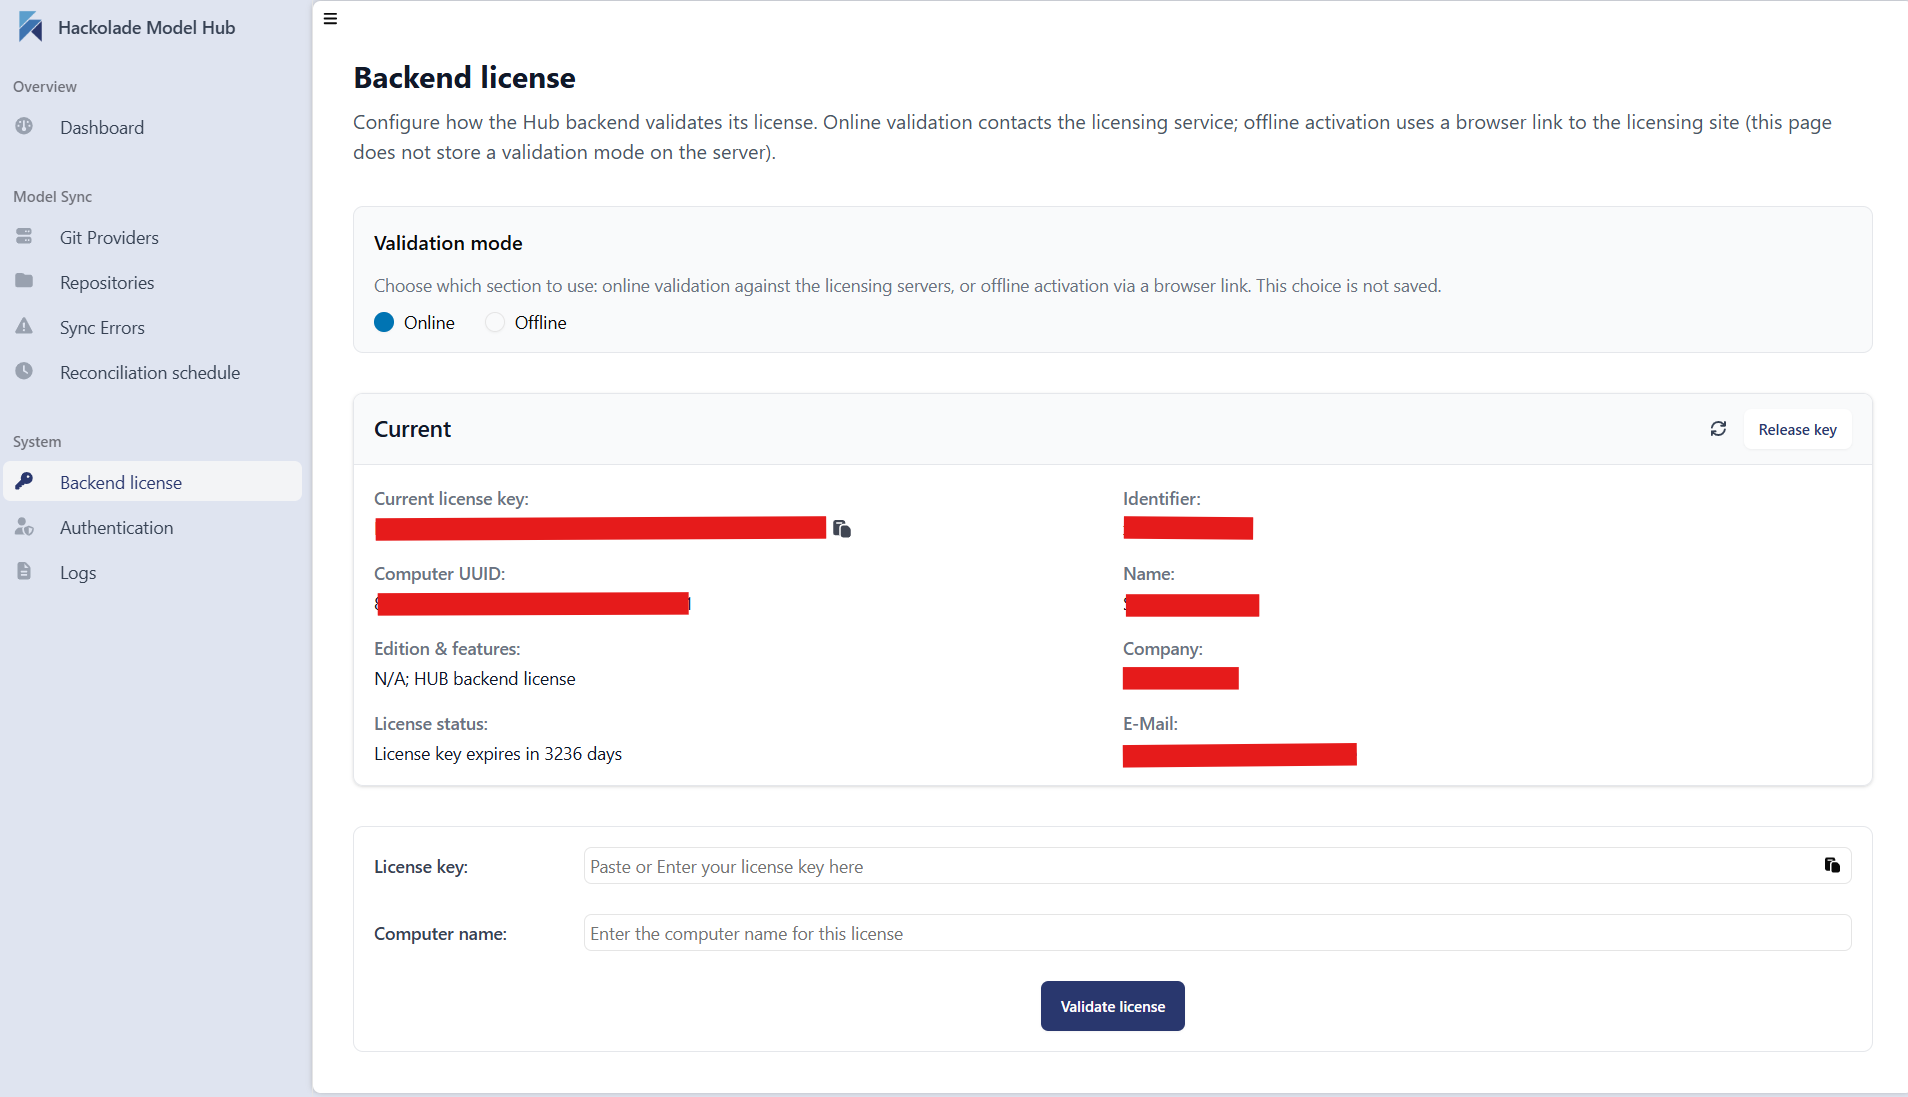This screenshot has height=1097, width=1908.
Task: Click the 'License status:' label
Action: tap(431, 724)
